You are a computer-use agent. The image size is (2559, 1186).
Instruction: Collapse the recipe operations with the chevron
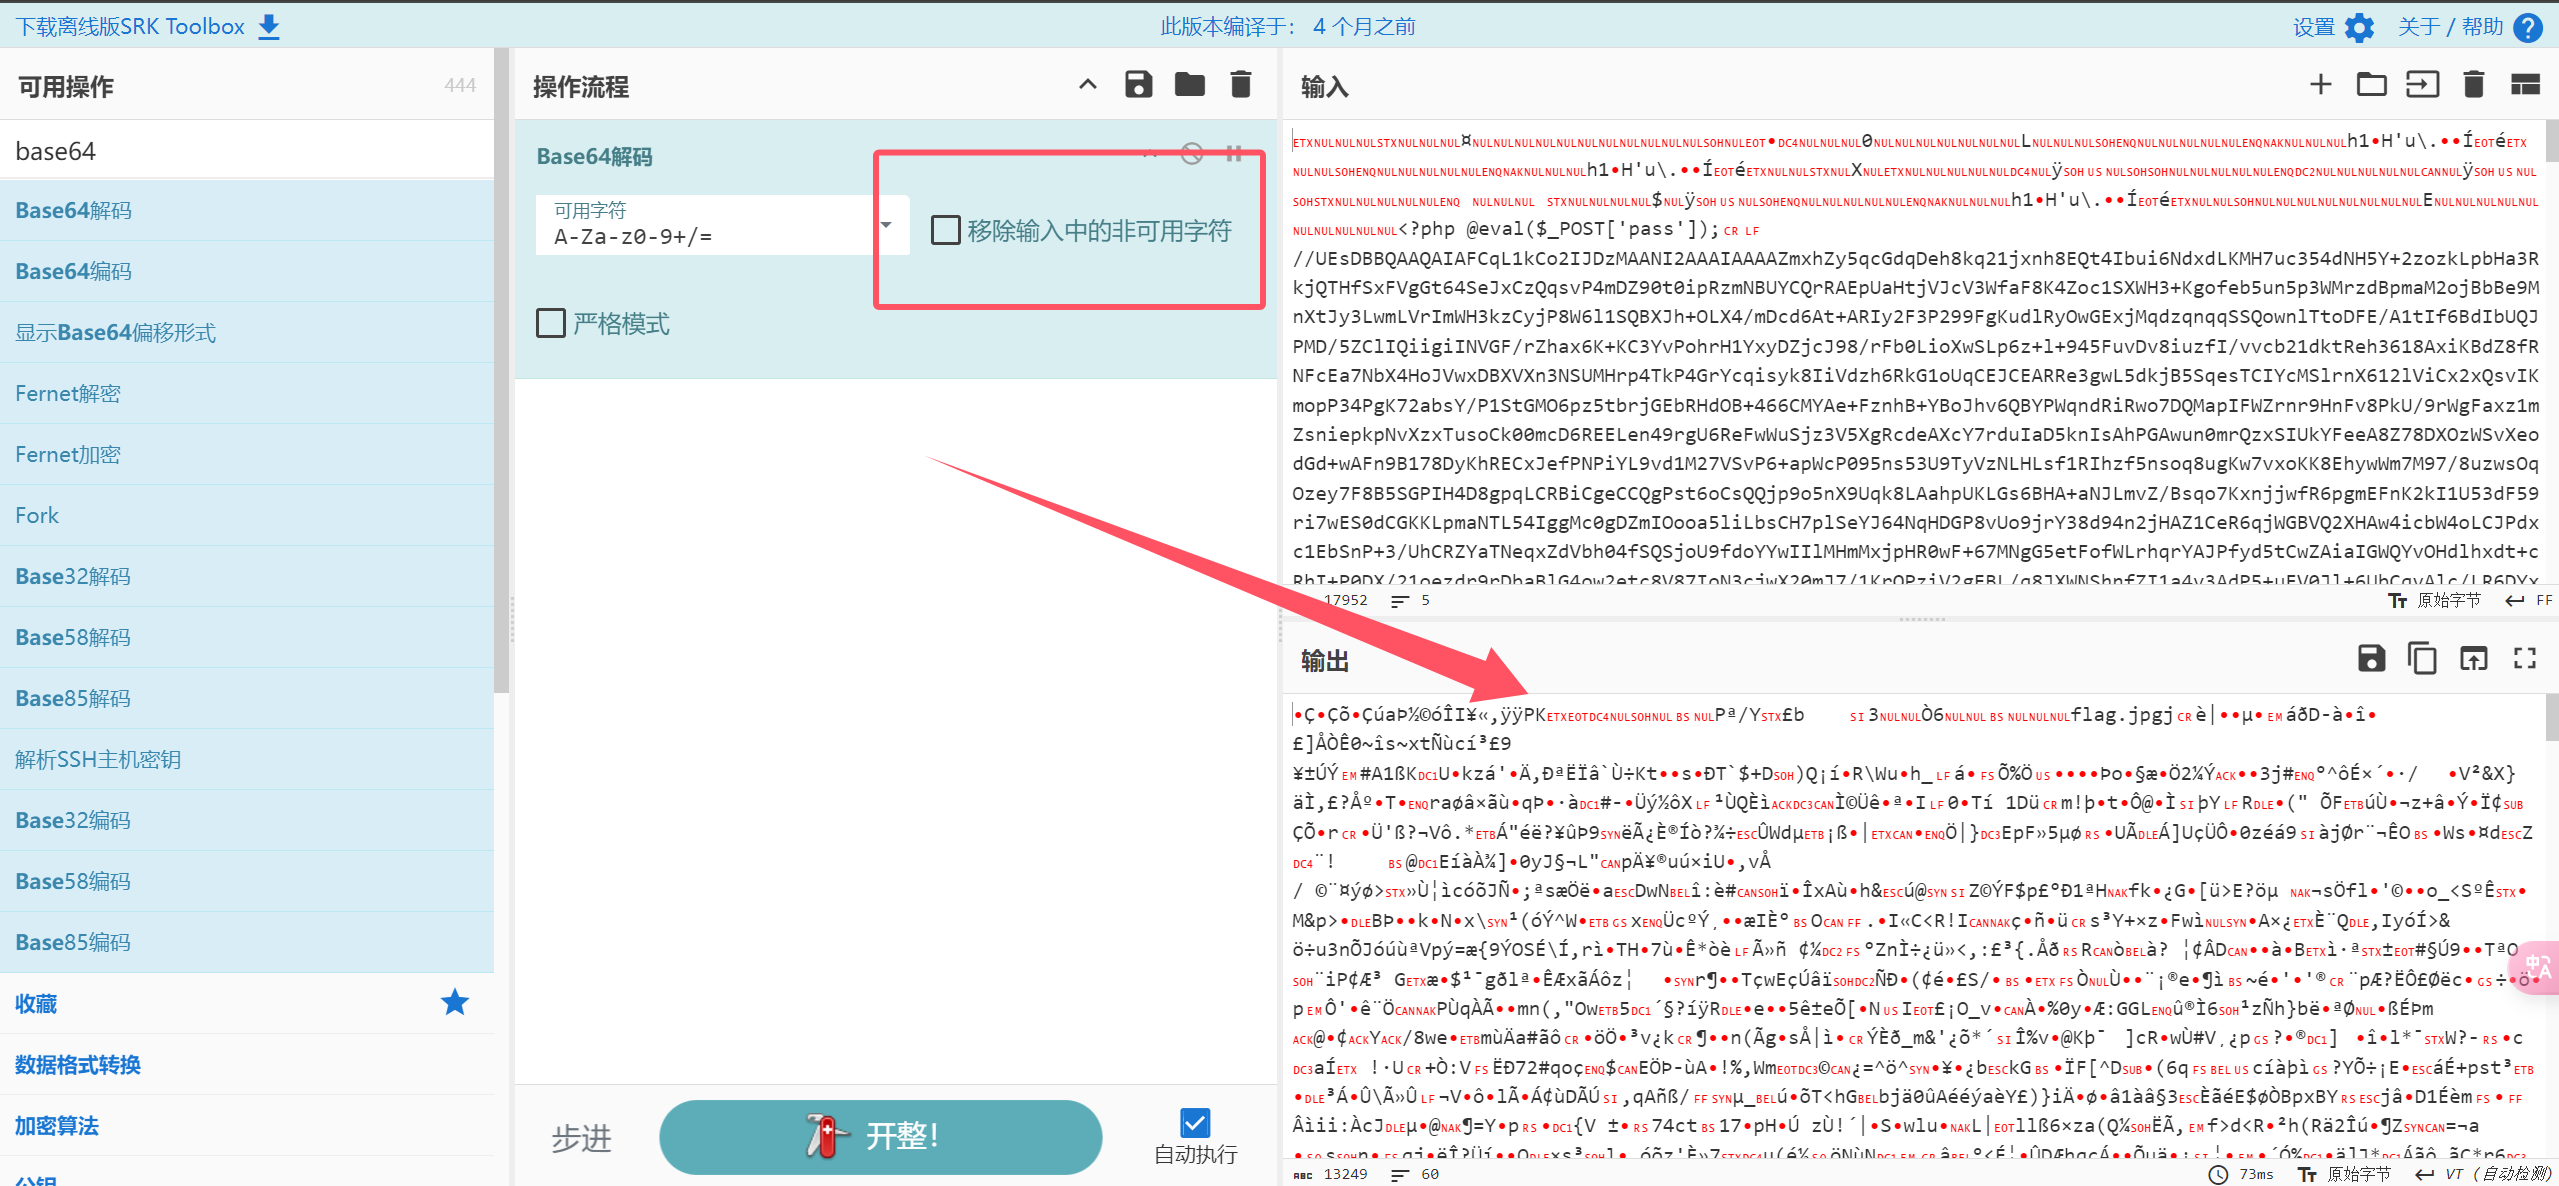pos(1087,85)
